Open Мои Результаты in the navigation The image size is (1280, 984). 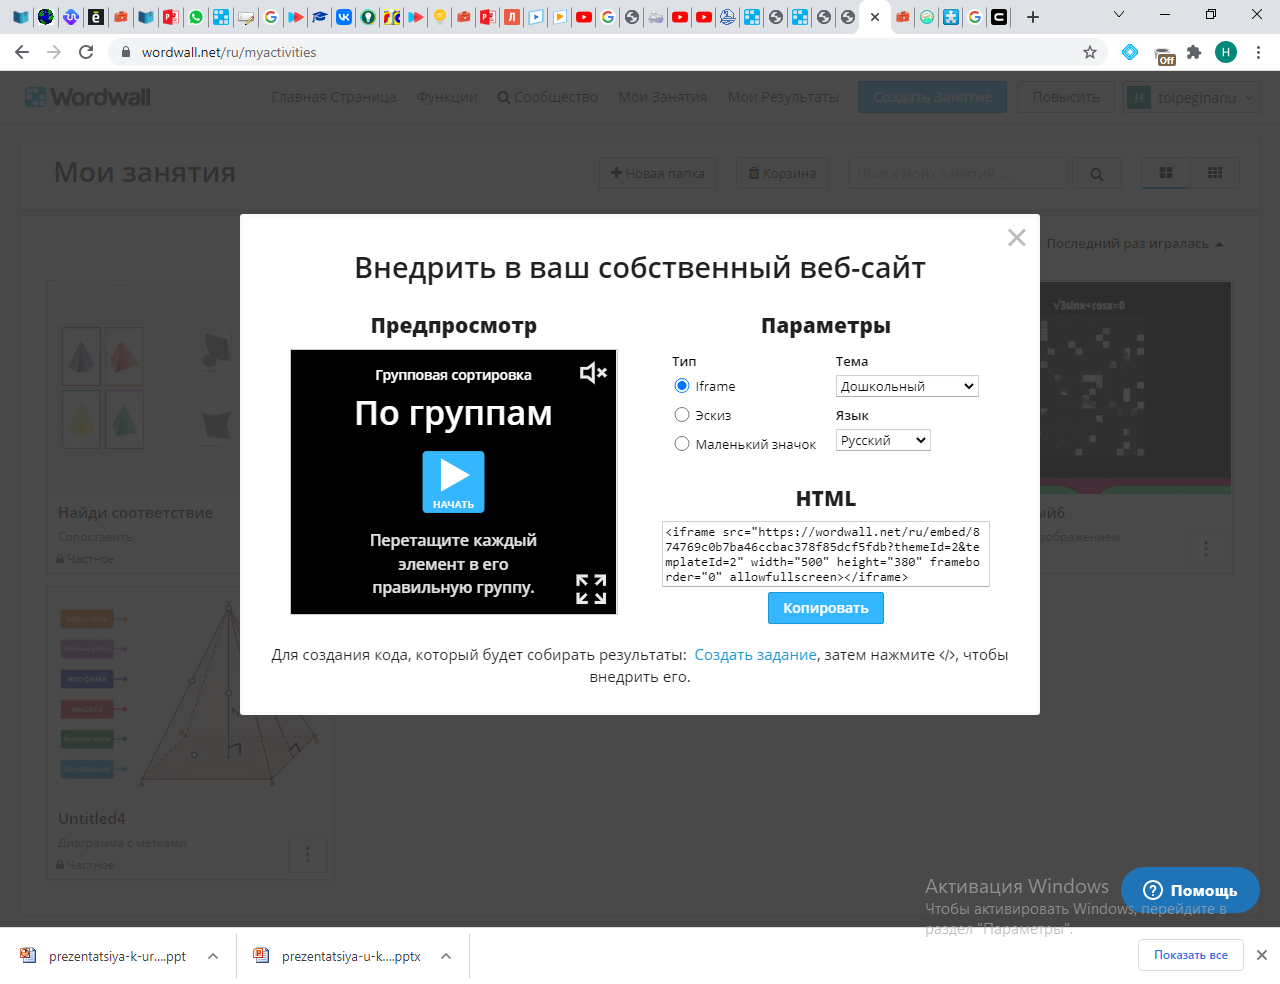coord(784,97)
